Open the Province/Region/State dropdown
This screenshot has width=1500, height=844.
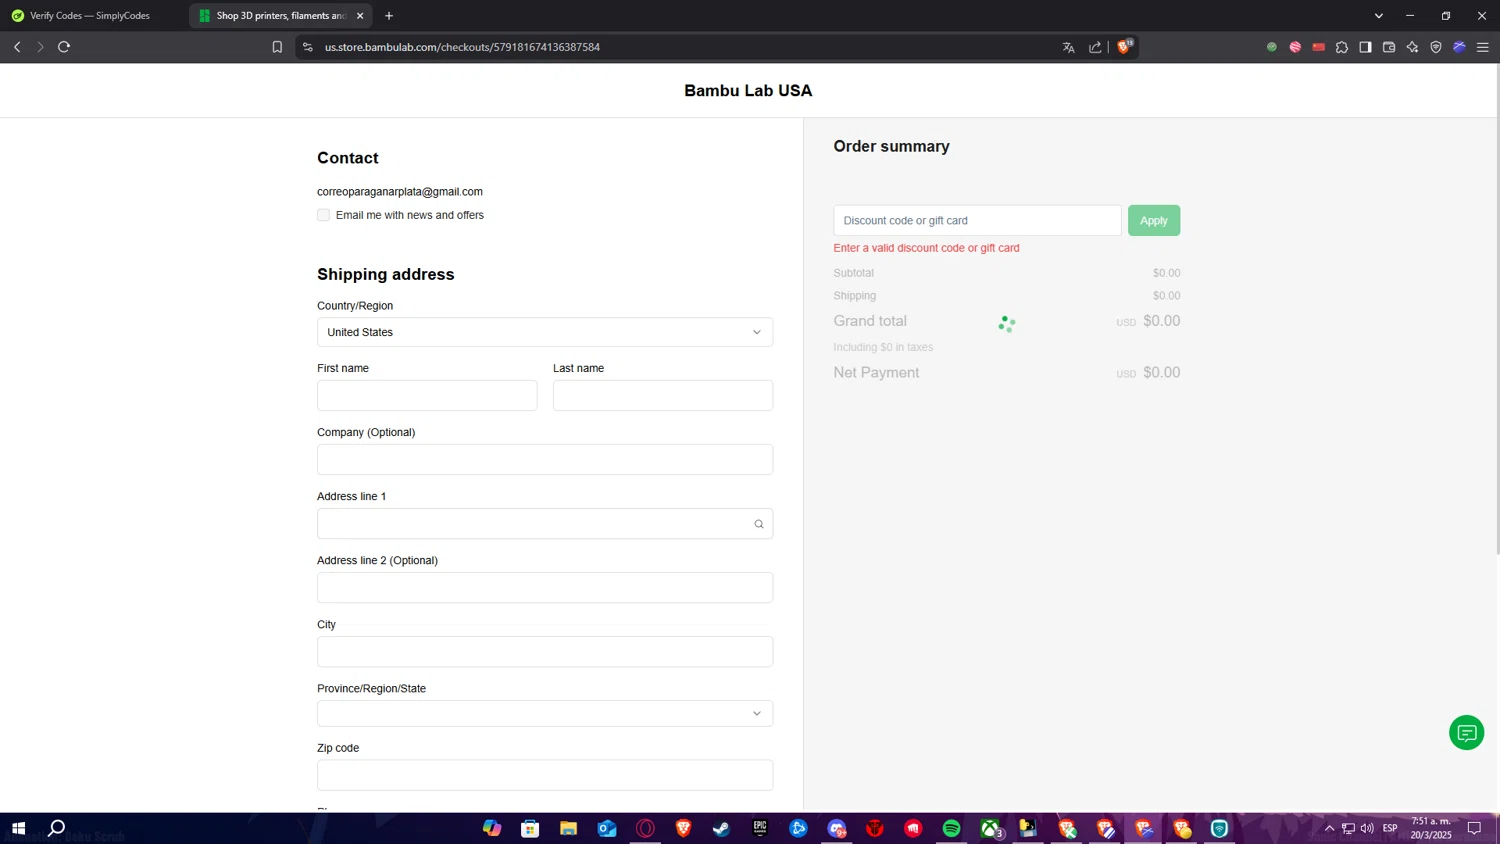(545, 713)
